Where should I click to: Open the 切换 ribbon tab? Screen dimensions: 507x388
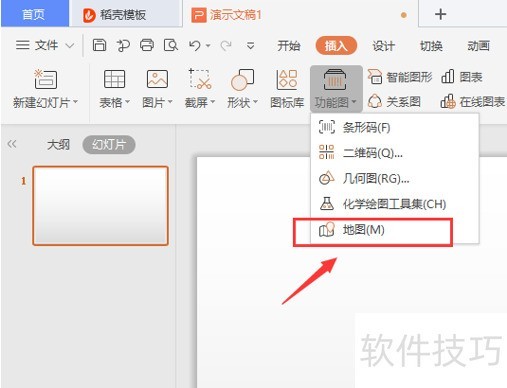pos(431,46)
